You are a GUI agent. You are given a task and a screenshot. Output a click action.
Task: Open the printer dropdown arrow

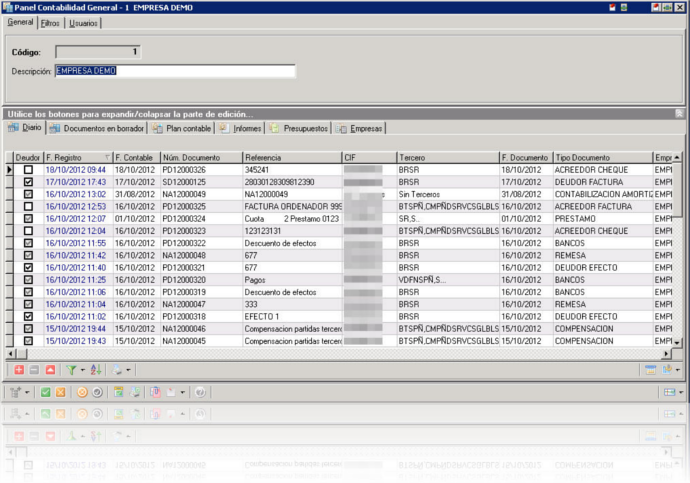point(128,370)
